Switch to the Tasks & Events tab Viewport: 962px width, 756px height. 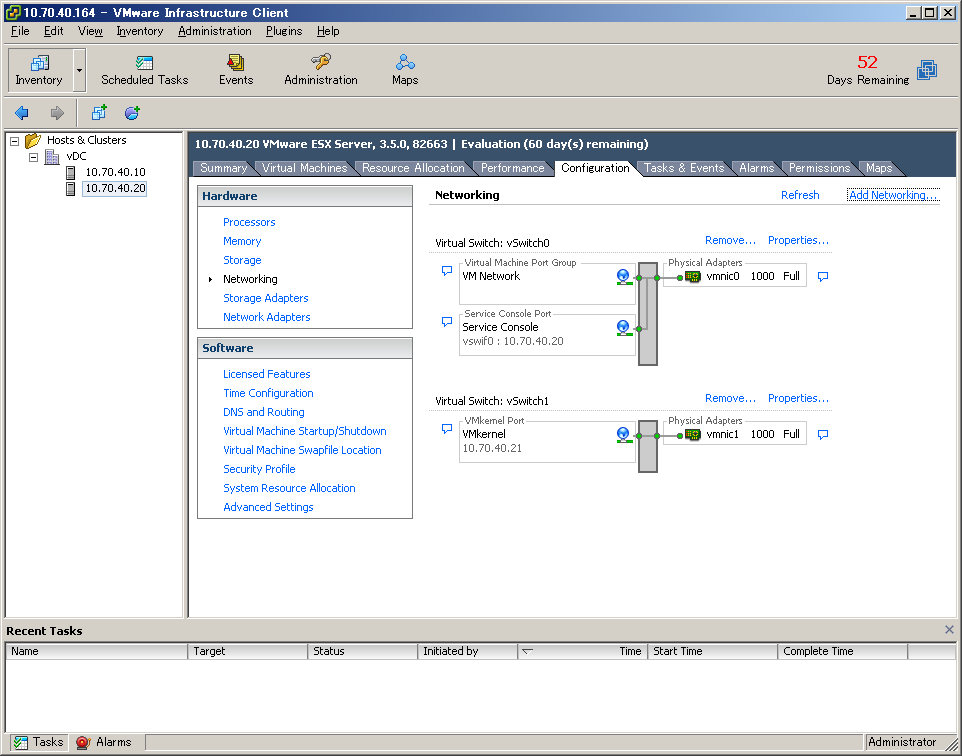[684, 168]
